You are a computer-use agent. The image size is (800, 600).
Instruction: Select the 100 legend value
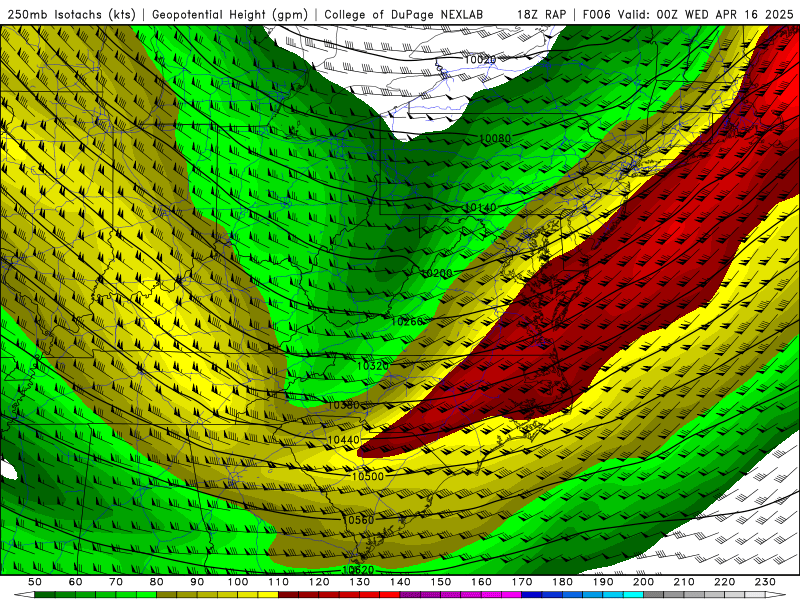point(238,582)
